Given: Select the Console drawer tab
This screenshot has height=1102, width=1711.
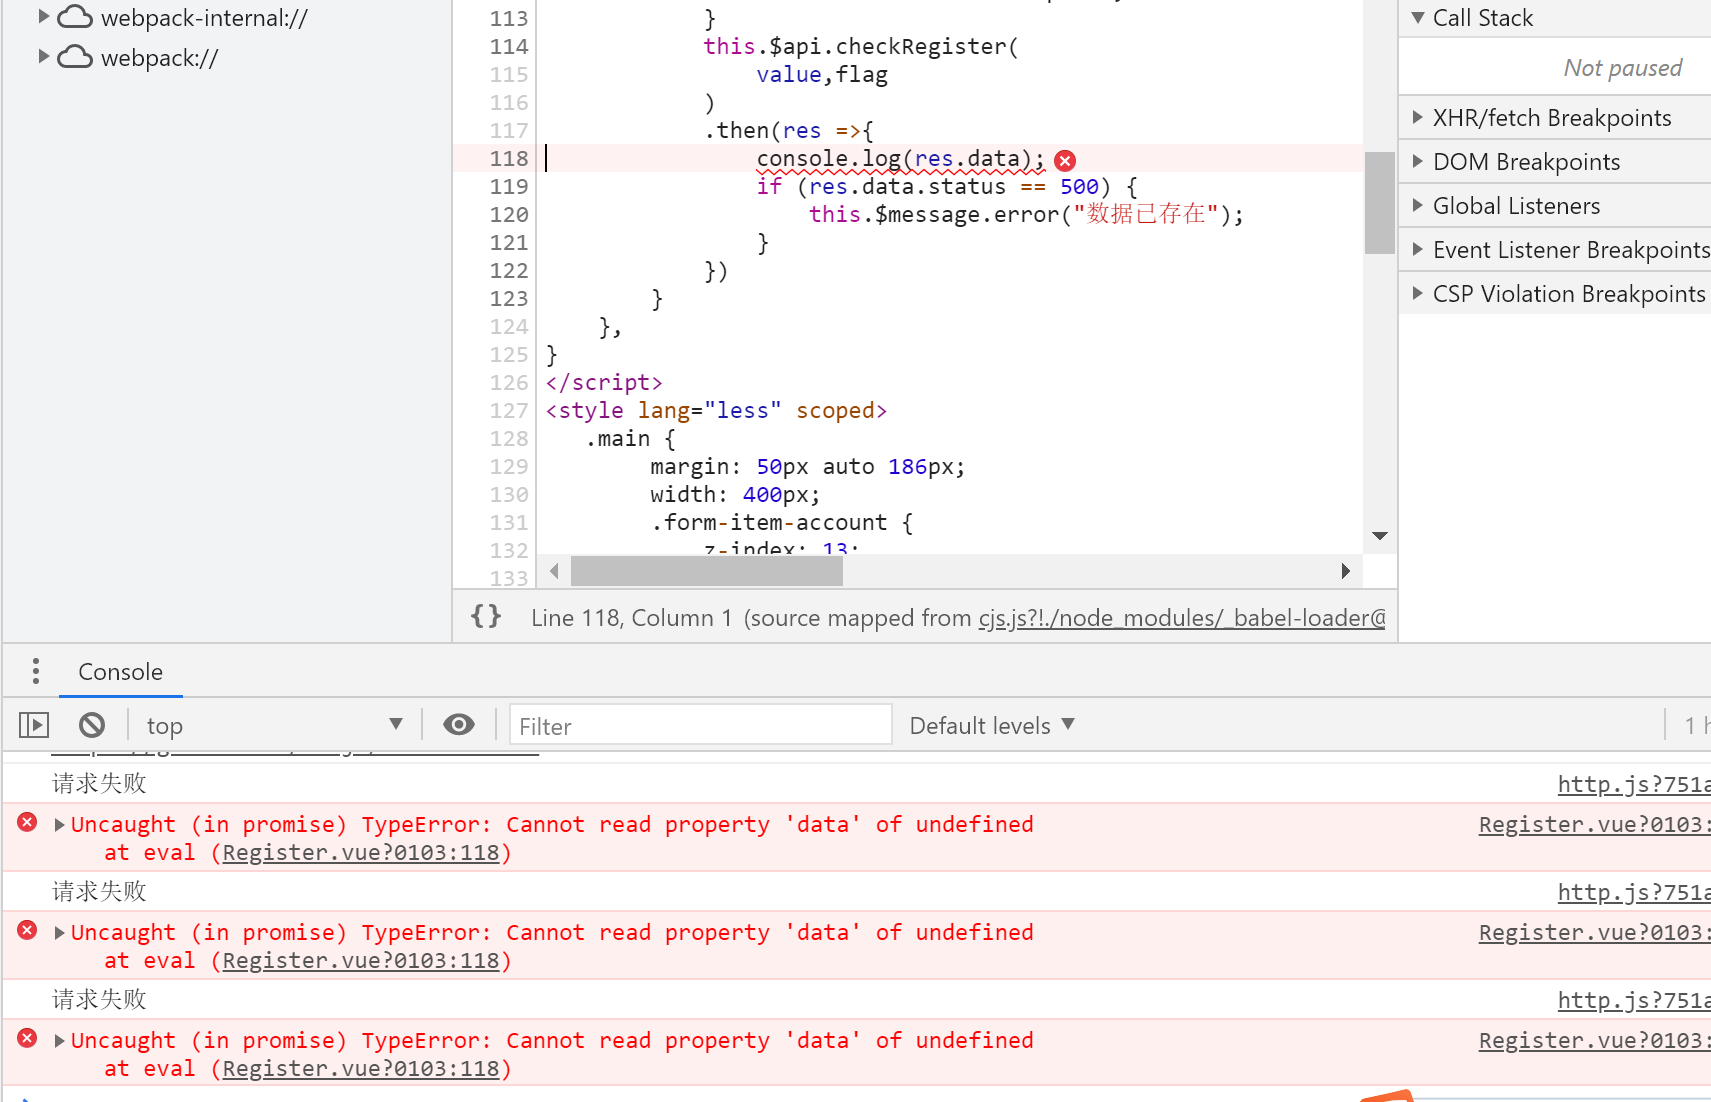Looking at the screenshot, I should 121,672.
